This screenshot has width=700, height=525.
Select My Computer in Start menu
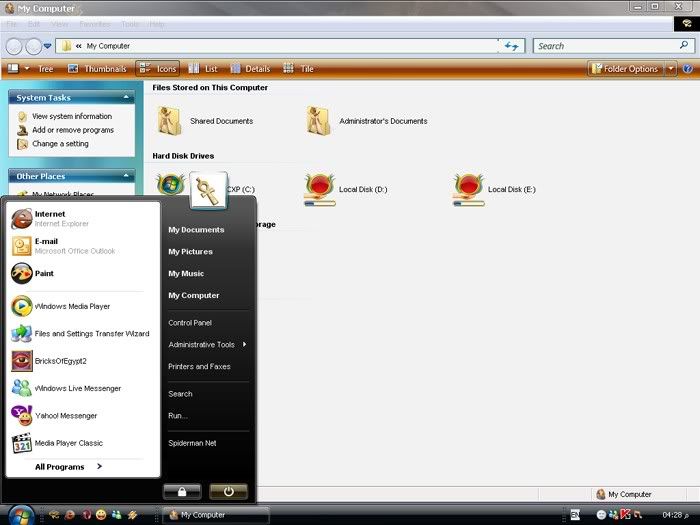pos(194,295)
